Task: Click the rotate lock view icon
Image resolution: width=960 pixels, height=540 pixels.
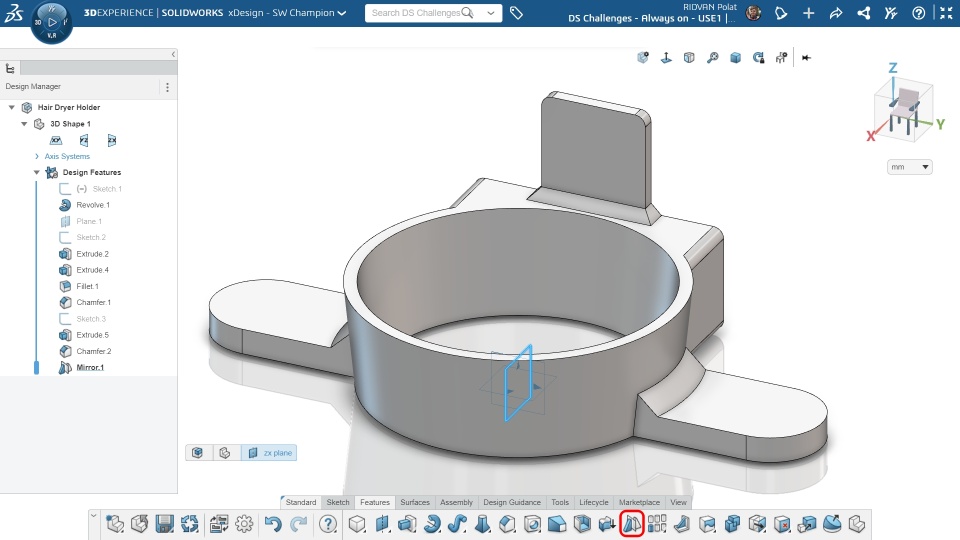Action: [759, 58]
